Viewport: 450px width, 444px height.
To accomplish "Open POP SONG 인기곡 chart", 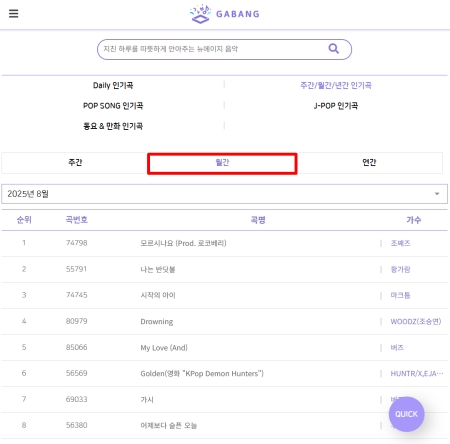I will 113,106.
